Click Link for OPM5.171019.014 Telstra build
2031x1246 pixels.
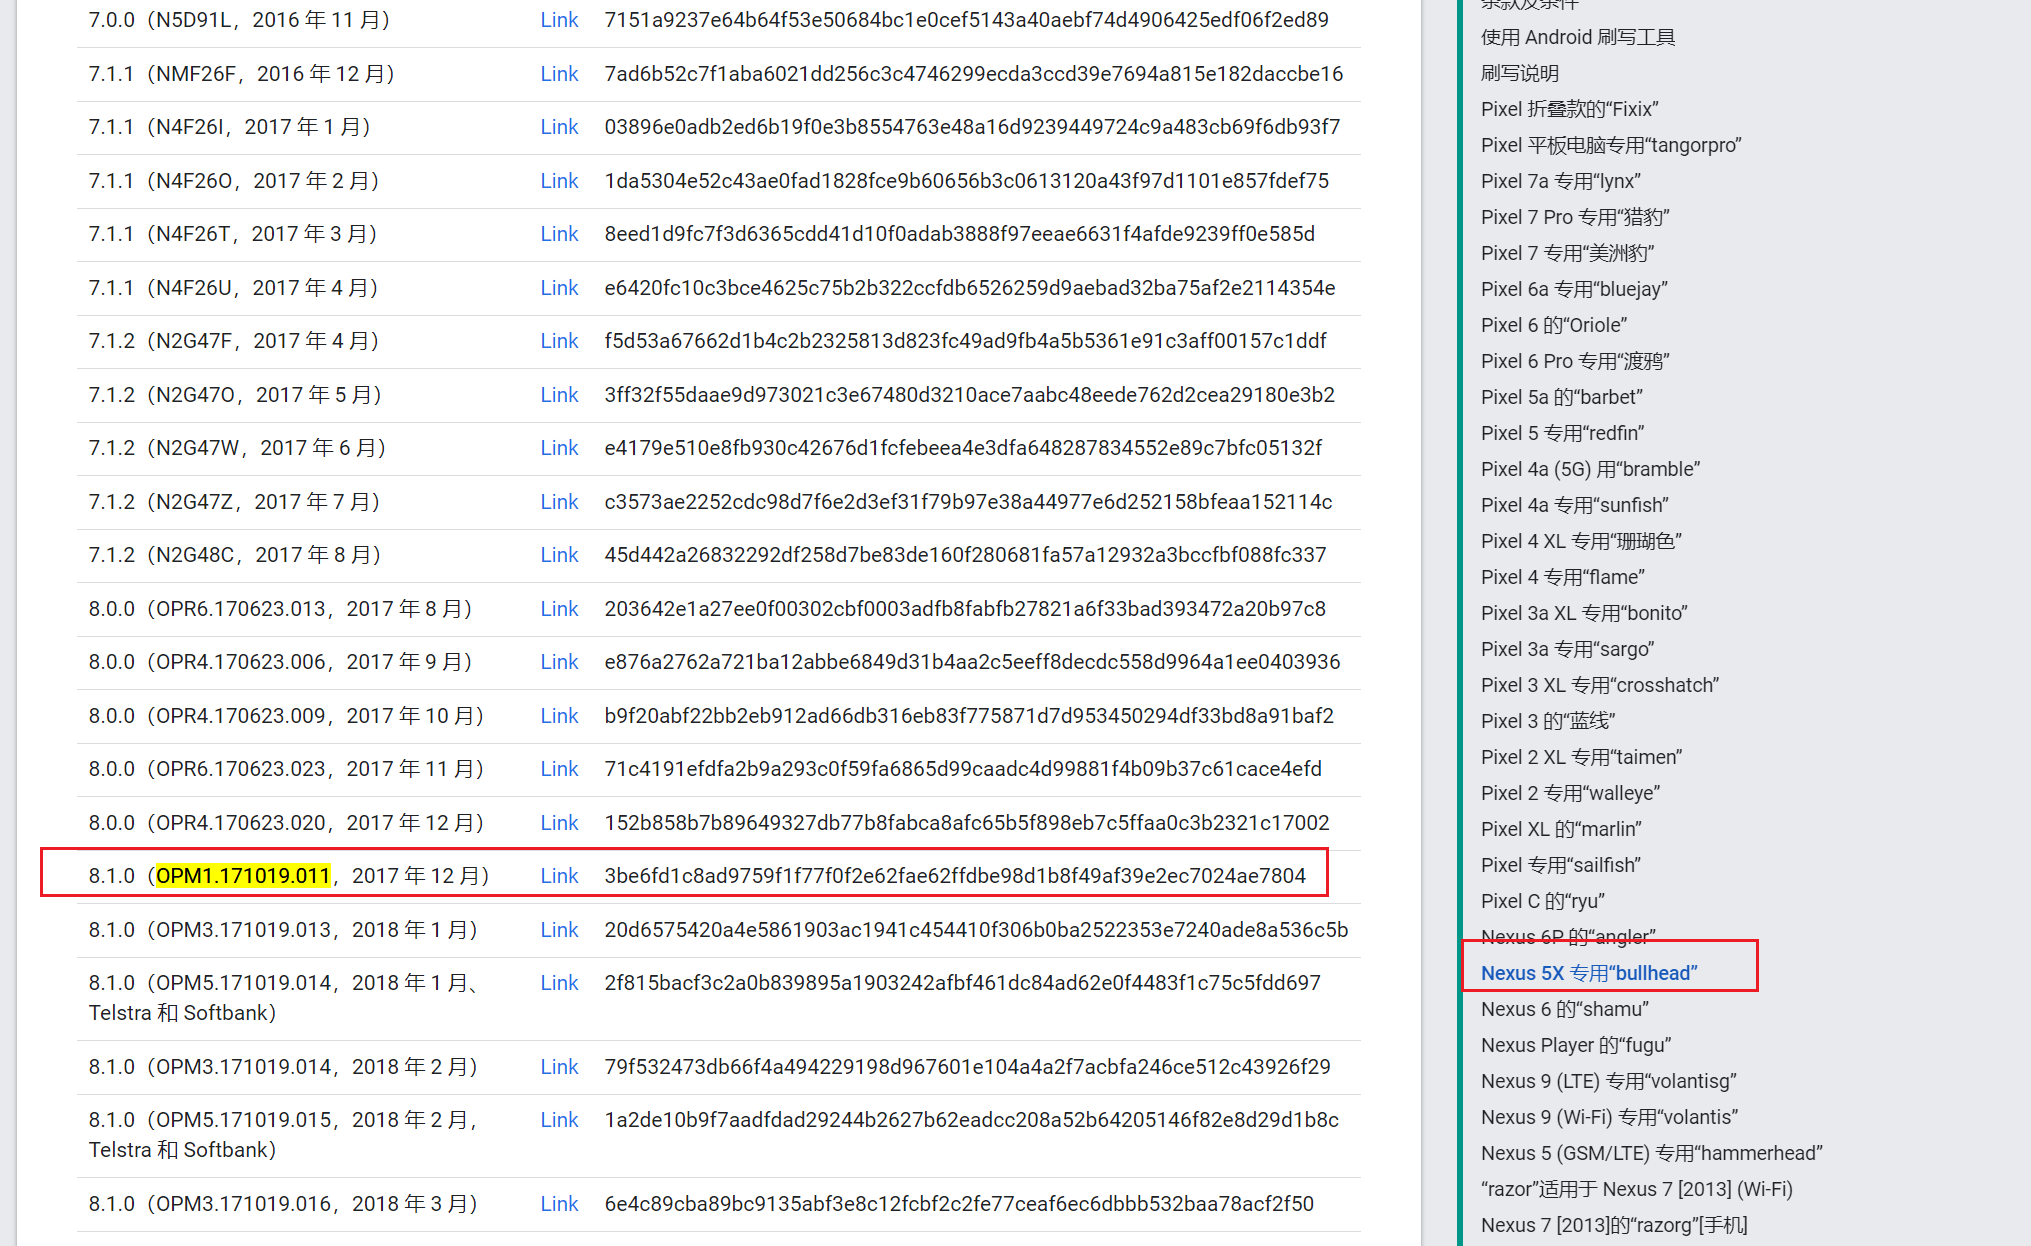(x=559, y=983)
